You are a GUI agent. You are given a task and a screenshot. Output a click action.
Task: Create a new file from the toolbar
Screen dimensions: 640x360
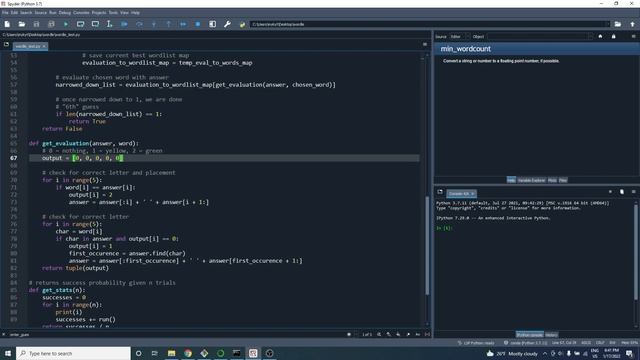tap(7, 24)
